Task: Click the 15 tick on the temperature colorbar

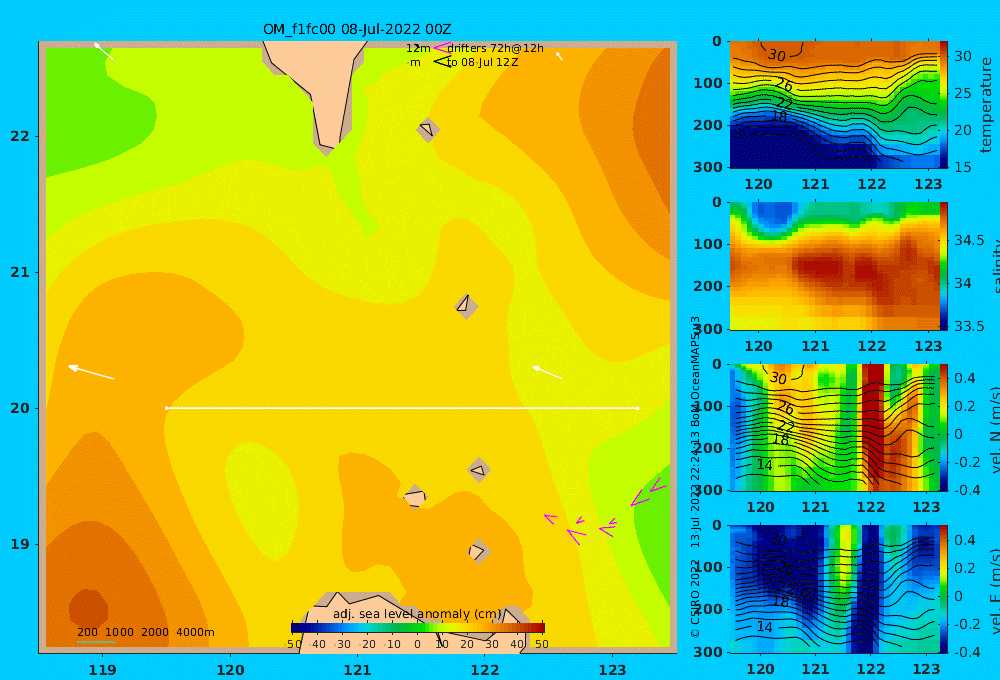Action: coord(962,167)
